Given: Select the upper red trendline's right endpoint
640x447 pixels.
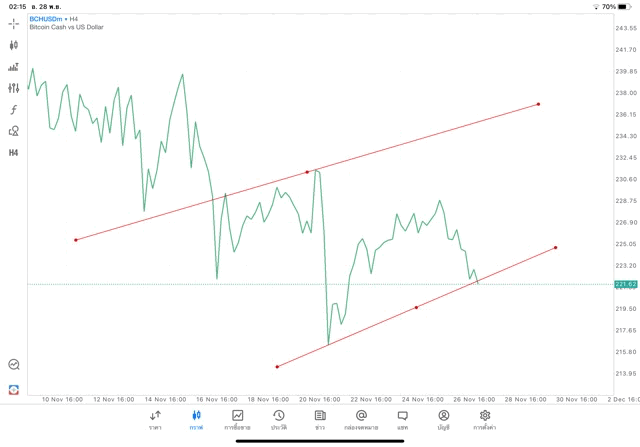Looking at the screenshot, I should pos(538,104).
